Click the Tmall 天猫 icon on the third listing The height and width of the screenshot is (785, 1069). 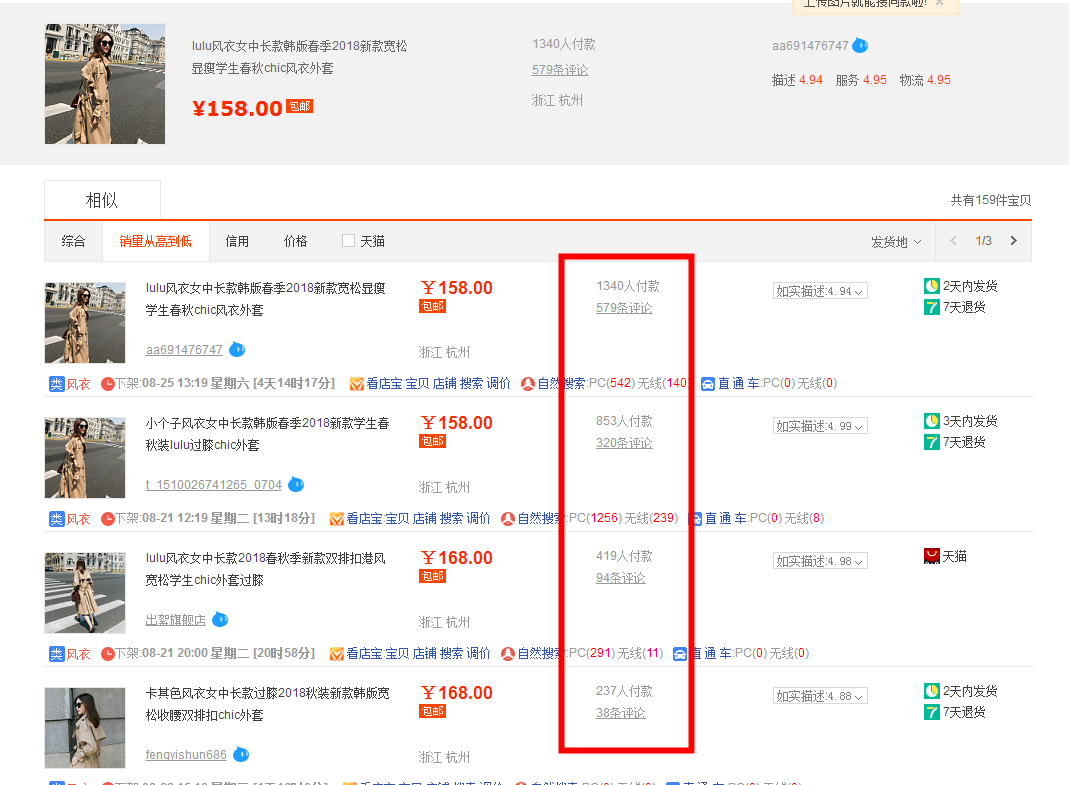pyautogui.click(x=932, y=556)
